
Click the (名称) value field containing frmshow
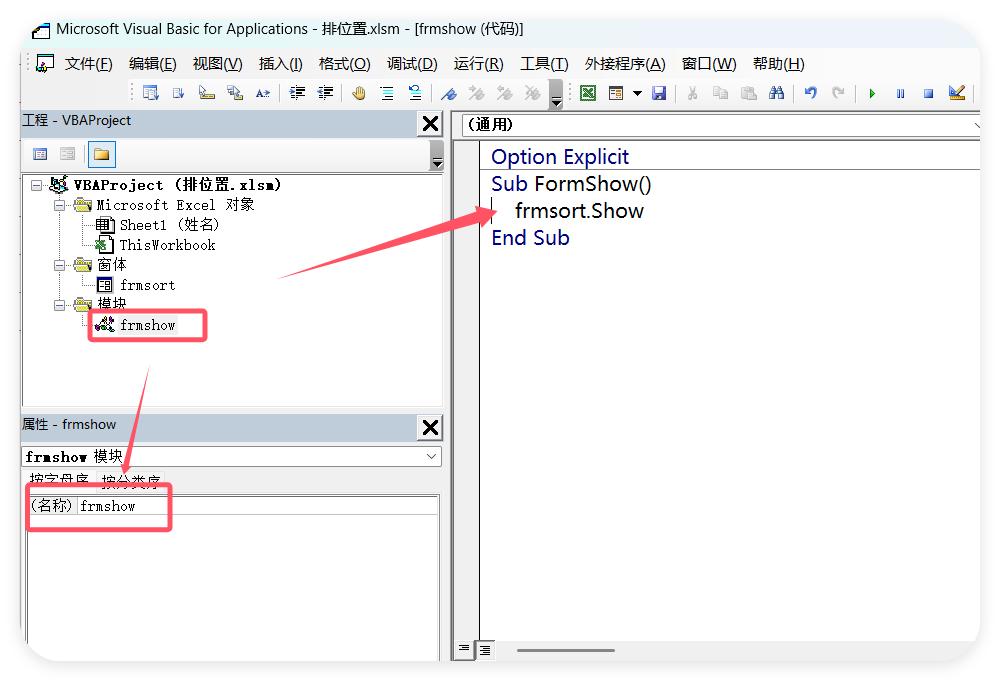257,506
